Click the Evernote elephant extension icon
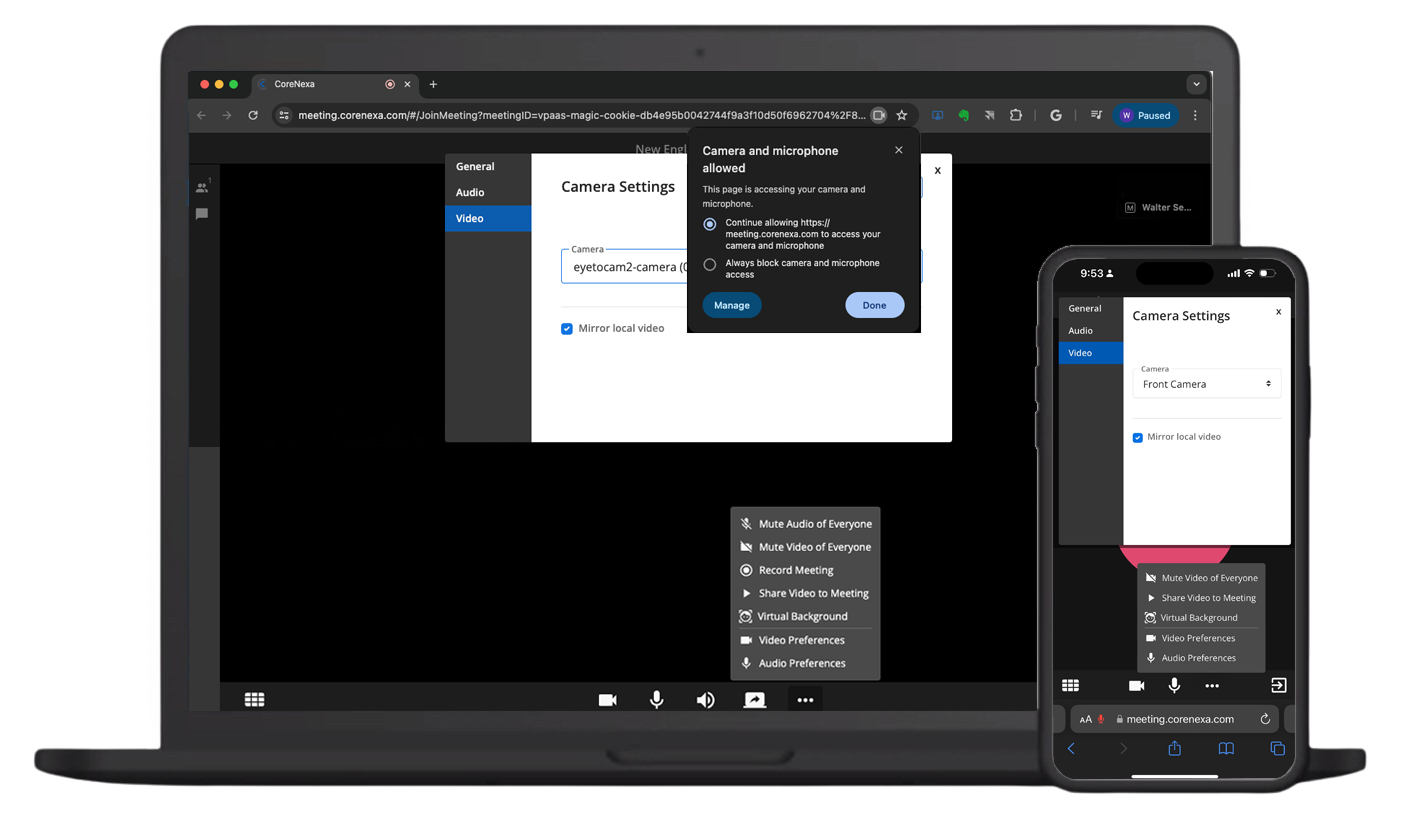Viewport: 1406px width, 829px height. (x=963, y=115)
